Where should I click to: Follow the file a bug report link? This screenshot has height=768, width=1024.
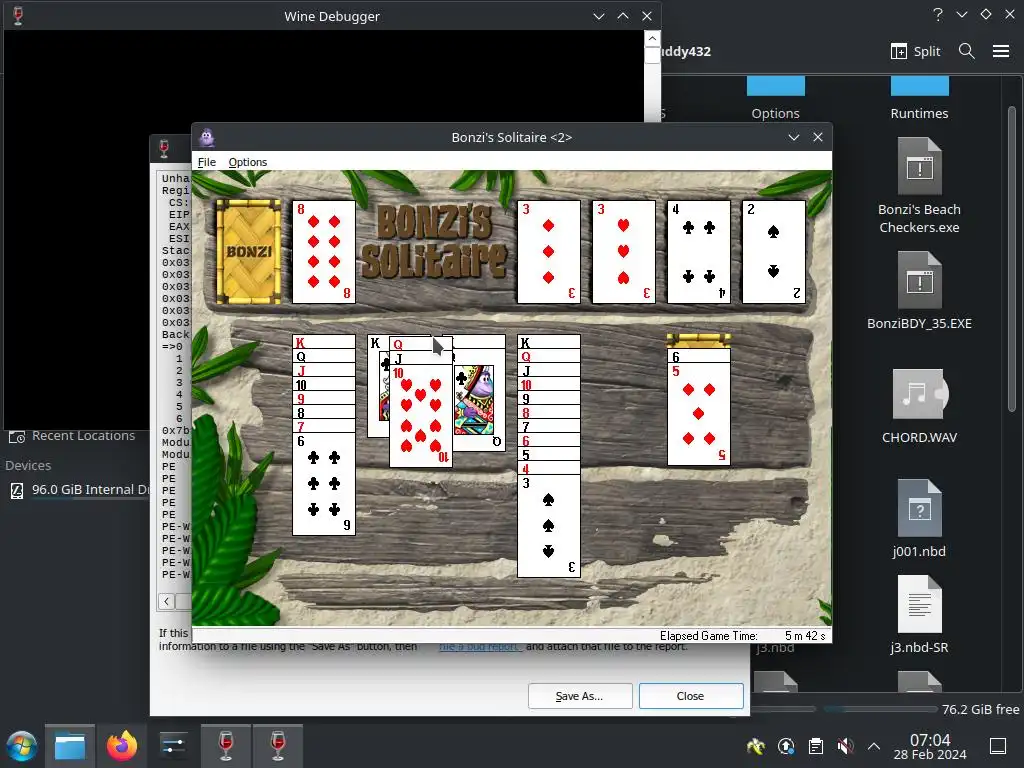tap(480, 647)
